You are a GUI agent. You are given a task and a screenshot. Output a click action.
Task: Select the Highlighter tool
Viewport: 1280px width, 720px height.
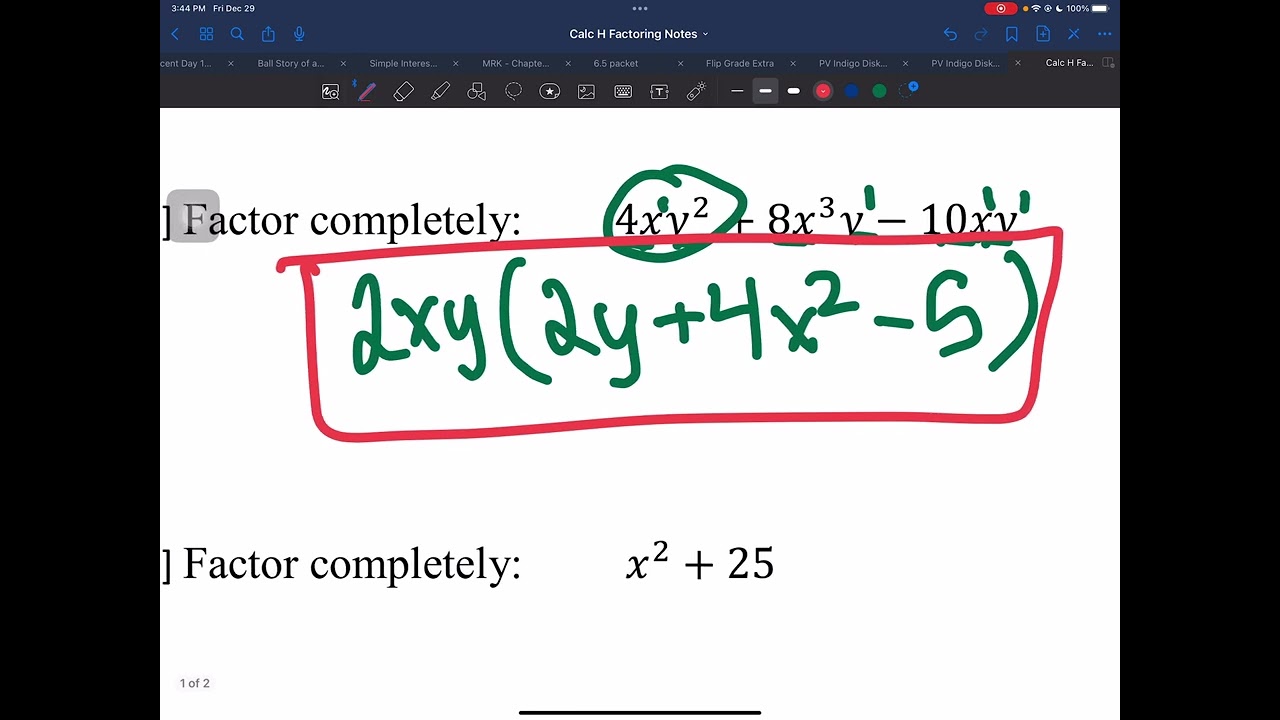440,92
